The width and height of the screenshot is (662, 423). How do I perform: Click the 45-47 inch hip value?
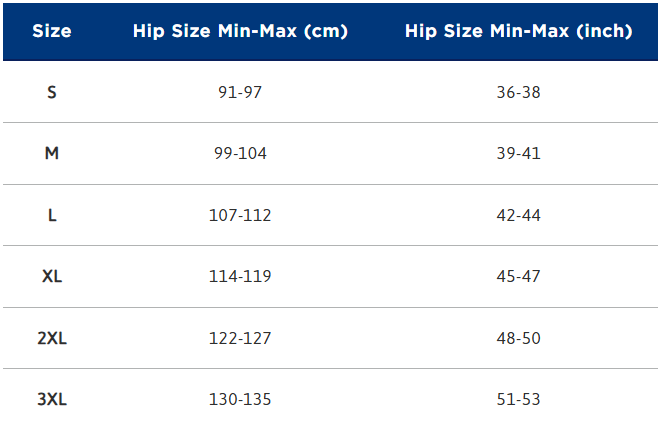tap(518, 276)
